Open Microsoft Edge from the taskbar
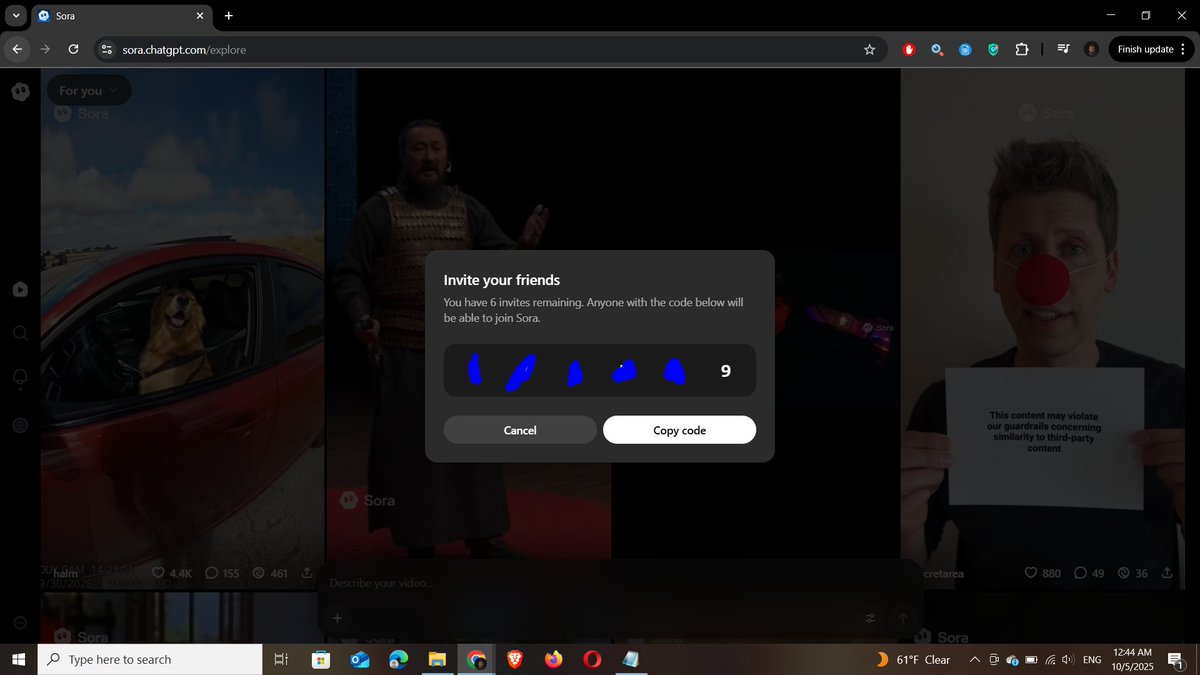Image resolution: width=1200 pixels, height=675 pixels. [398, 659]
